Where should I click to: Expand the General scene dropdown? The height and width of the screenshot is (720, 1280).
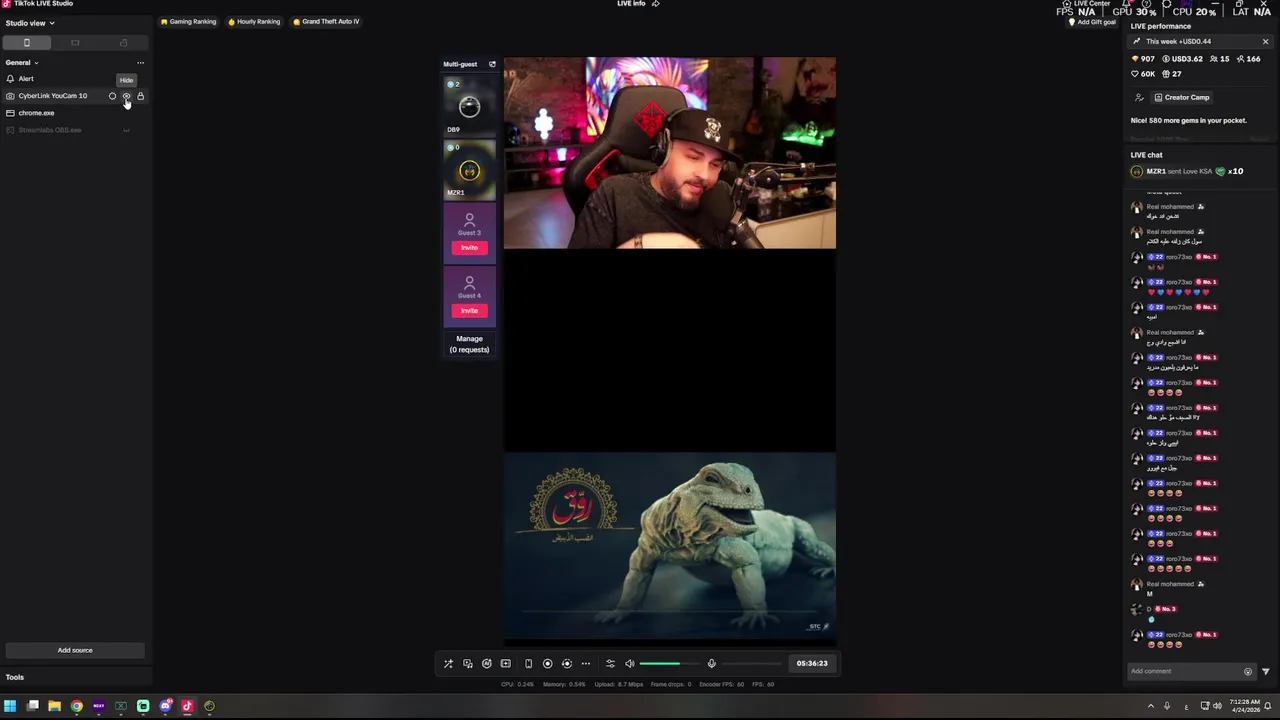(22, 63)
